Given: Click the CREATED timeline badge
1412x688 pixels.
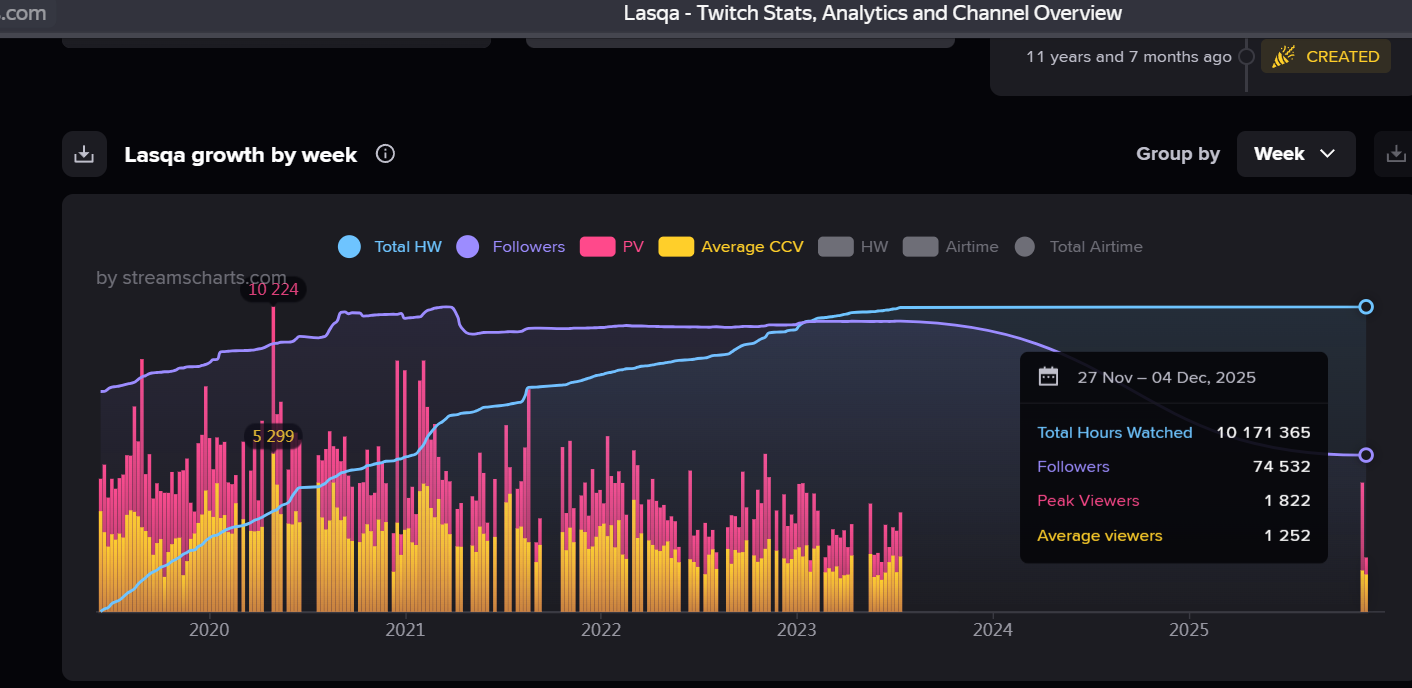Looking at the screenshot, I should click(1326, 57).
